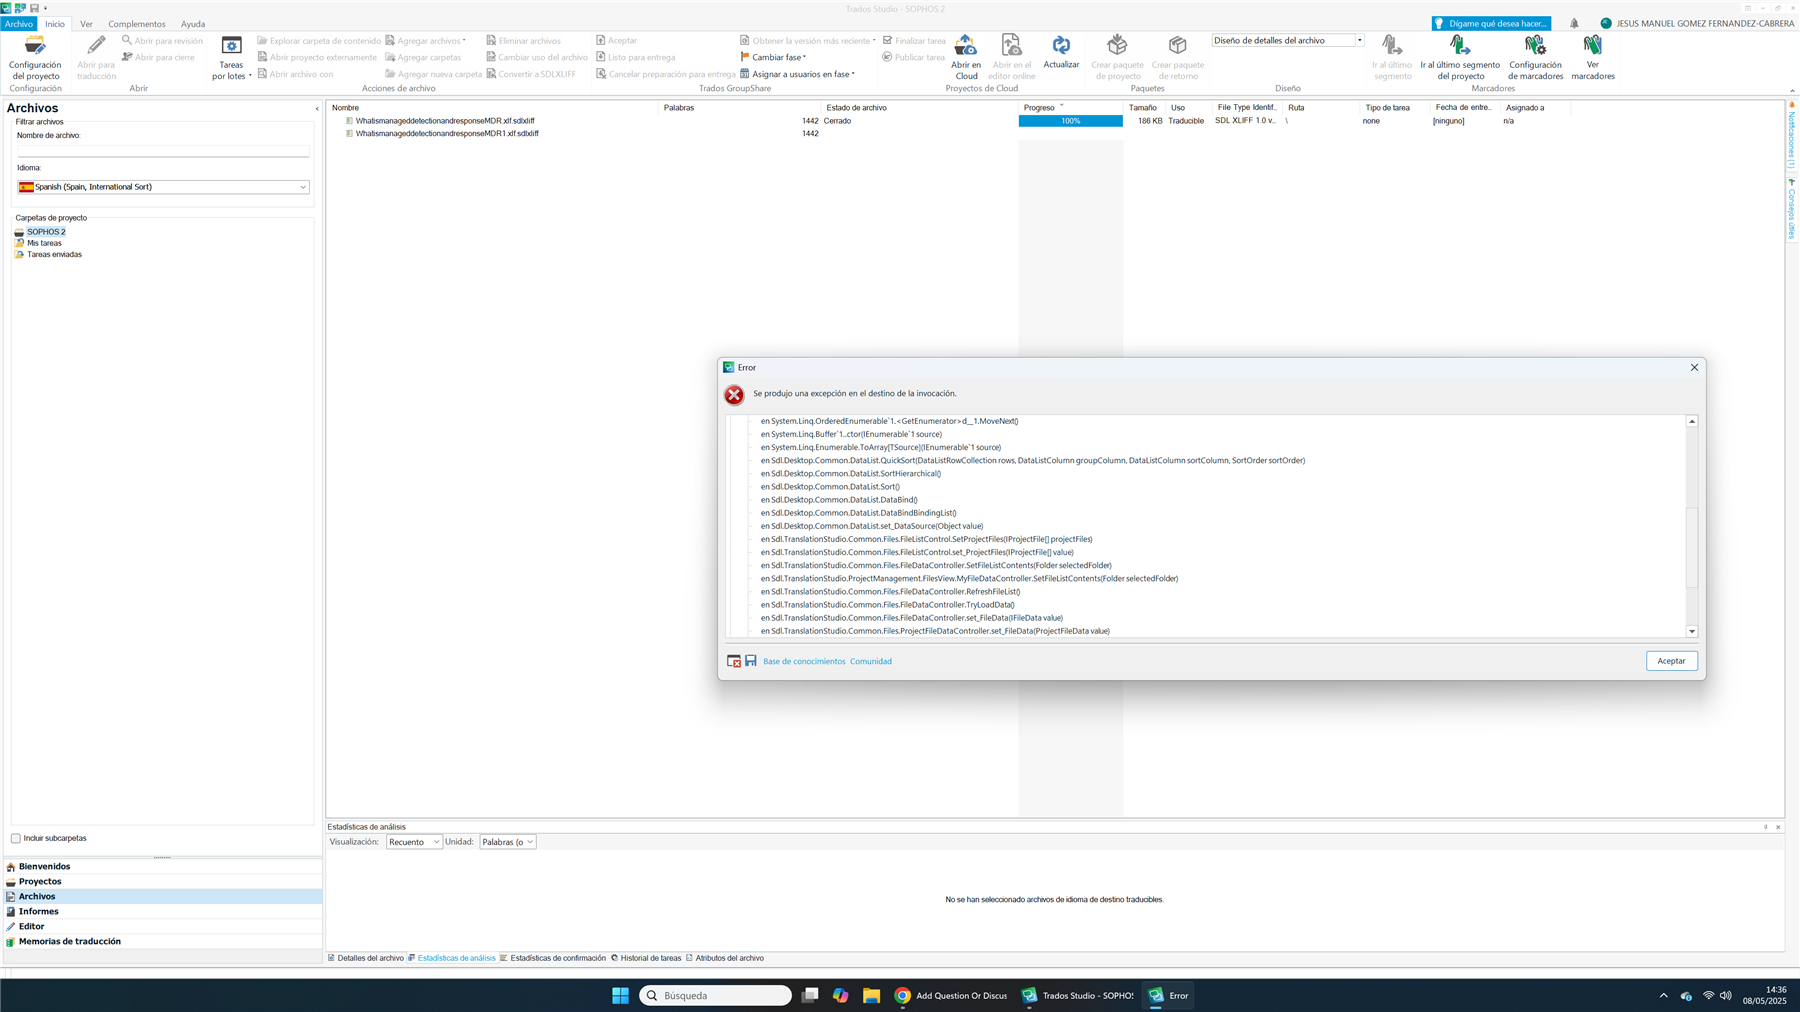
Task: Open Configuración de marcadores
Action: click(1535, 57)
